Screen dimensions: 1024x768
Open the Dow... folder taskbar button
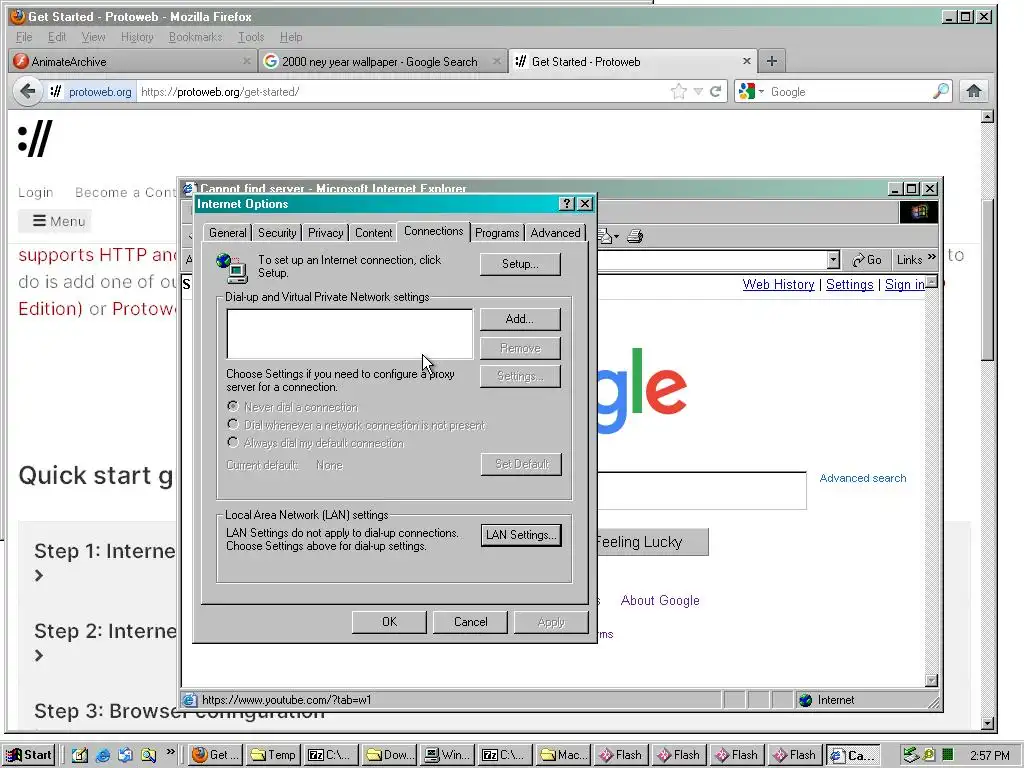pos(389,755)
